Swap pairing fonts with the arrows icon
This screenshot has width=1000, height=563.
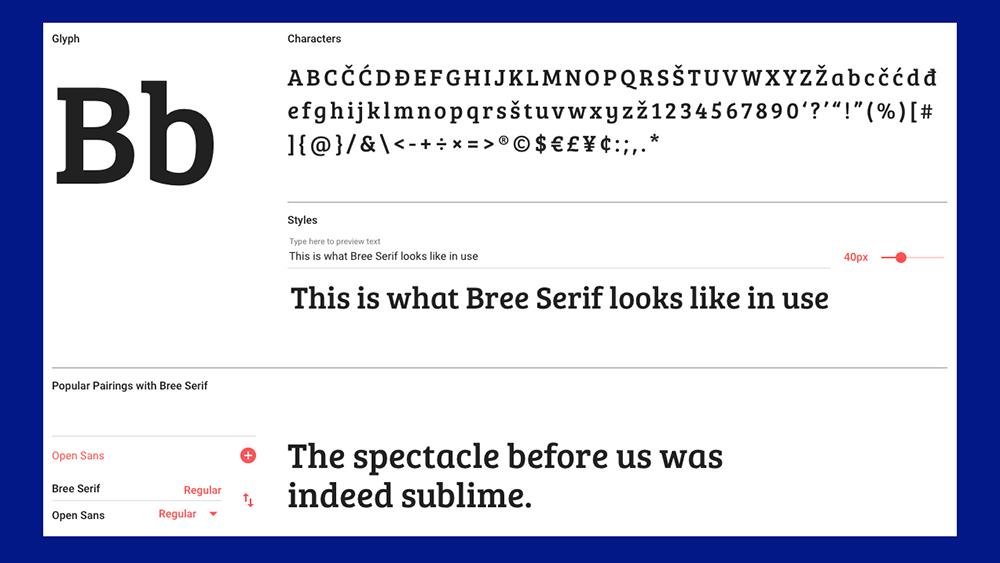pos(248,500)
